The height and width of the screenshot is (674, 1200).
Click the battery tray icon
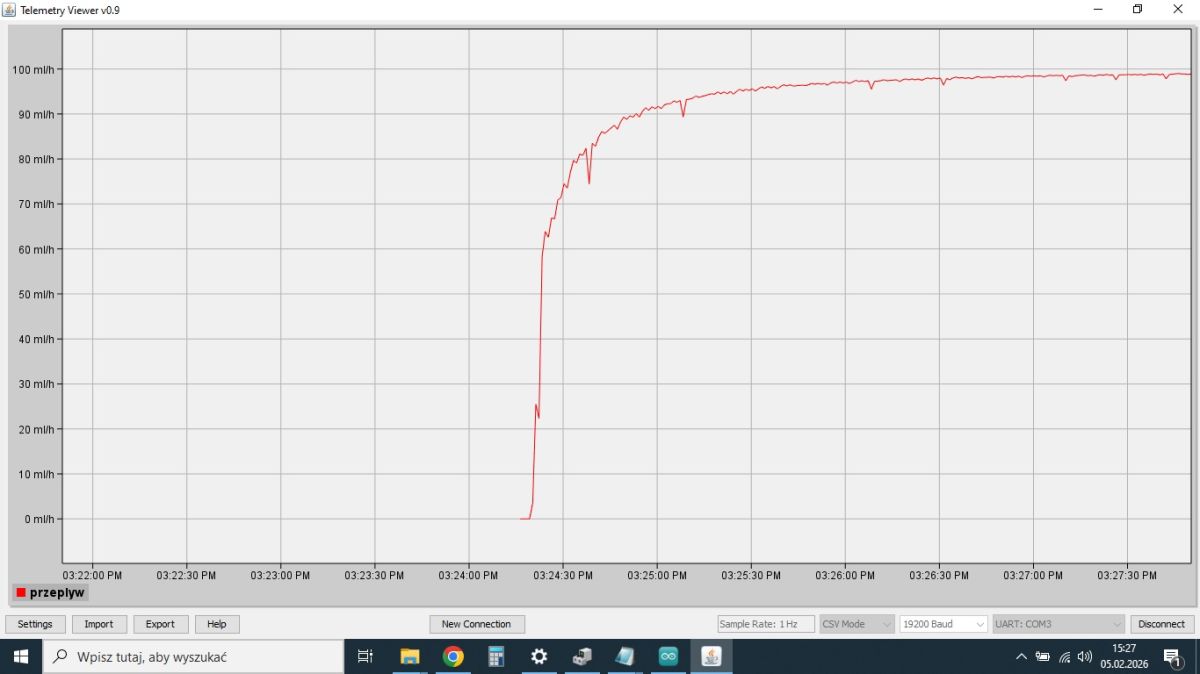tap(1042, 657)
